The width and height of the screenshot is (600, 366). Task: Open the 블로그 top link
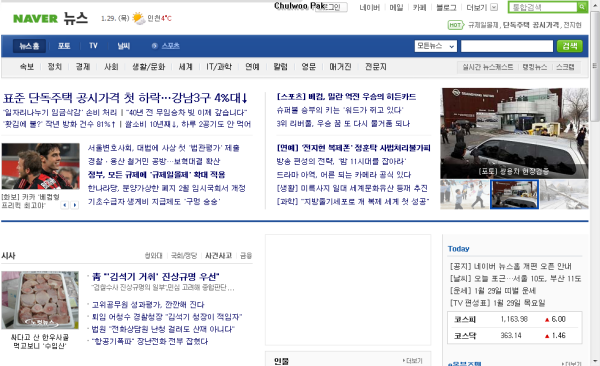[446, 7]
